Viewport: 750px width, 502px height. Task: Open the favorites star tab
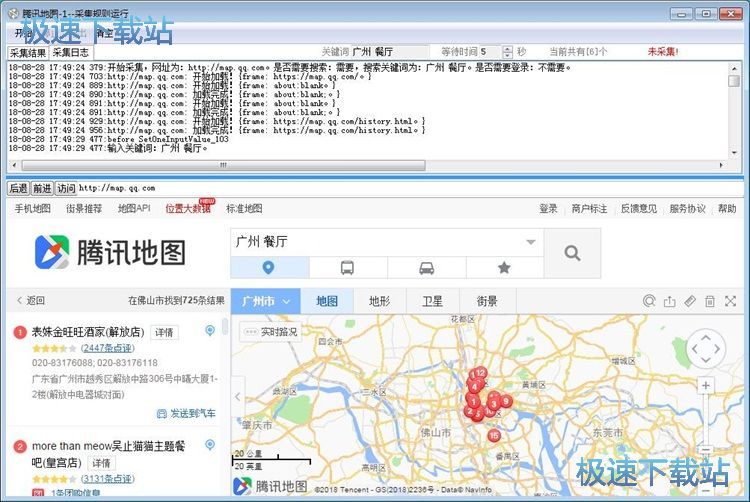[x=504, y=267]
